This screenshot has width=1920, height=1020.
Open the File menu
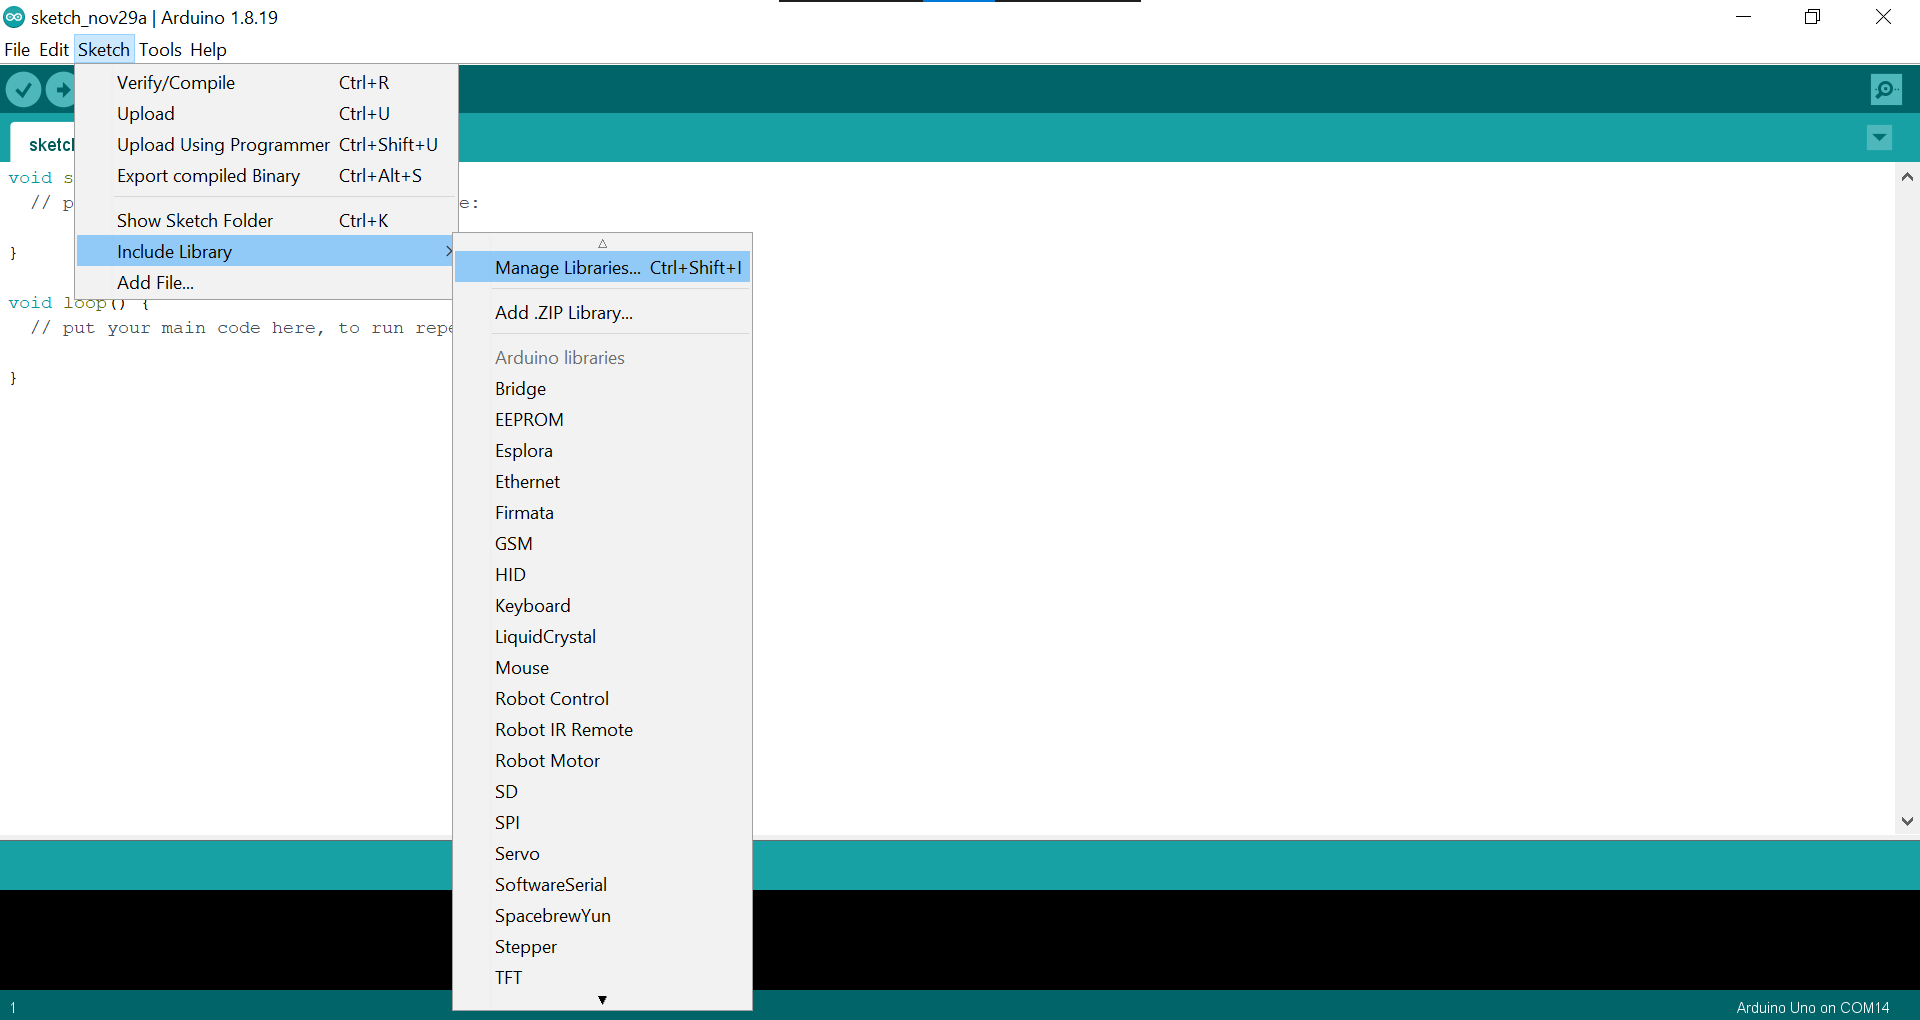click(x=17, y=50)
